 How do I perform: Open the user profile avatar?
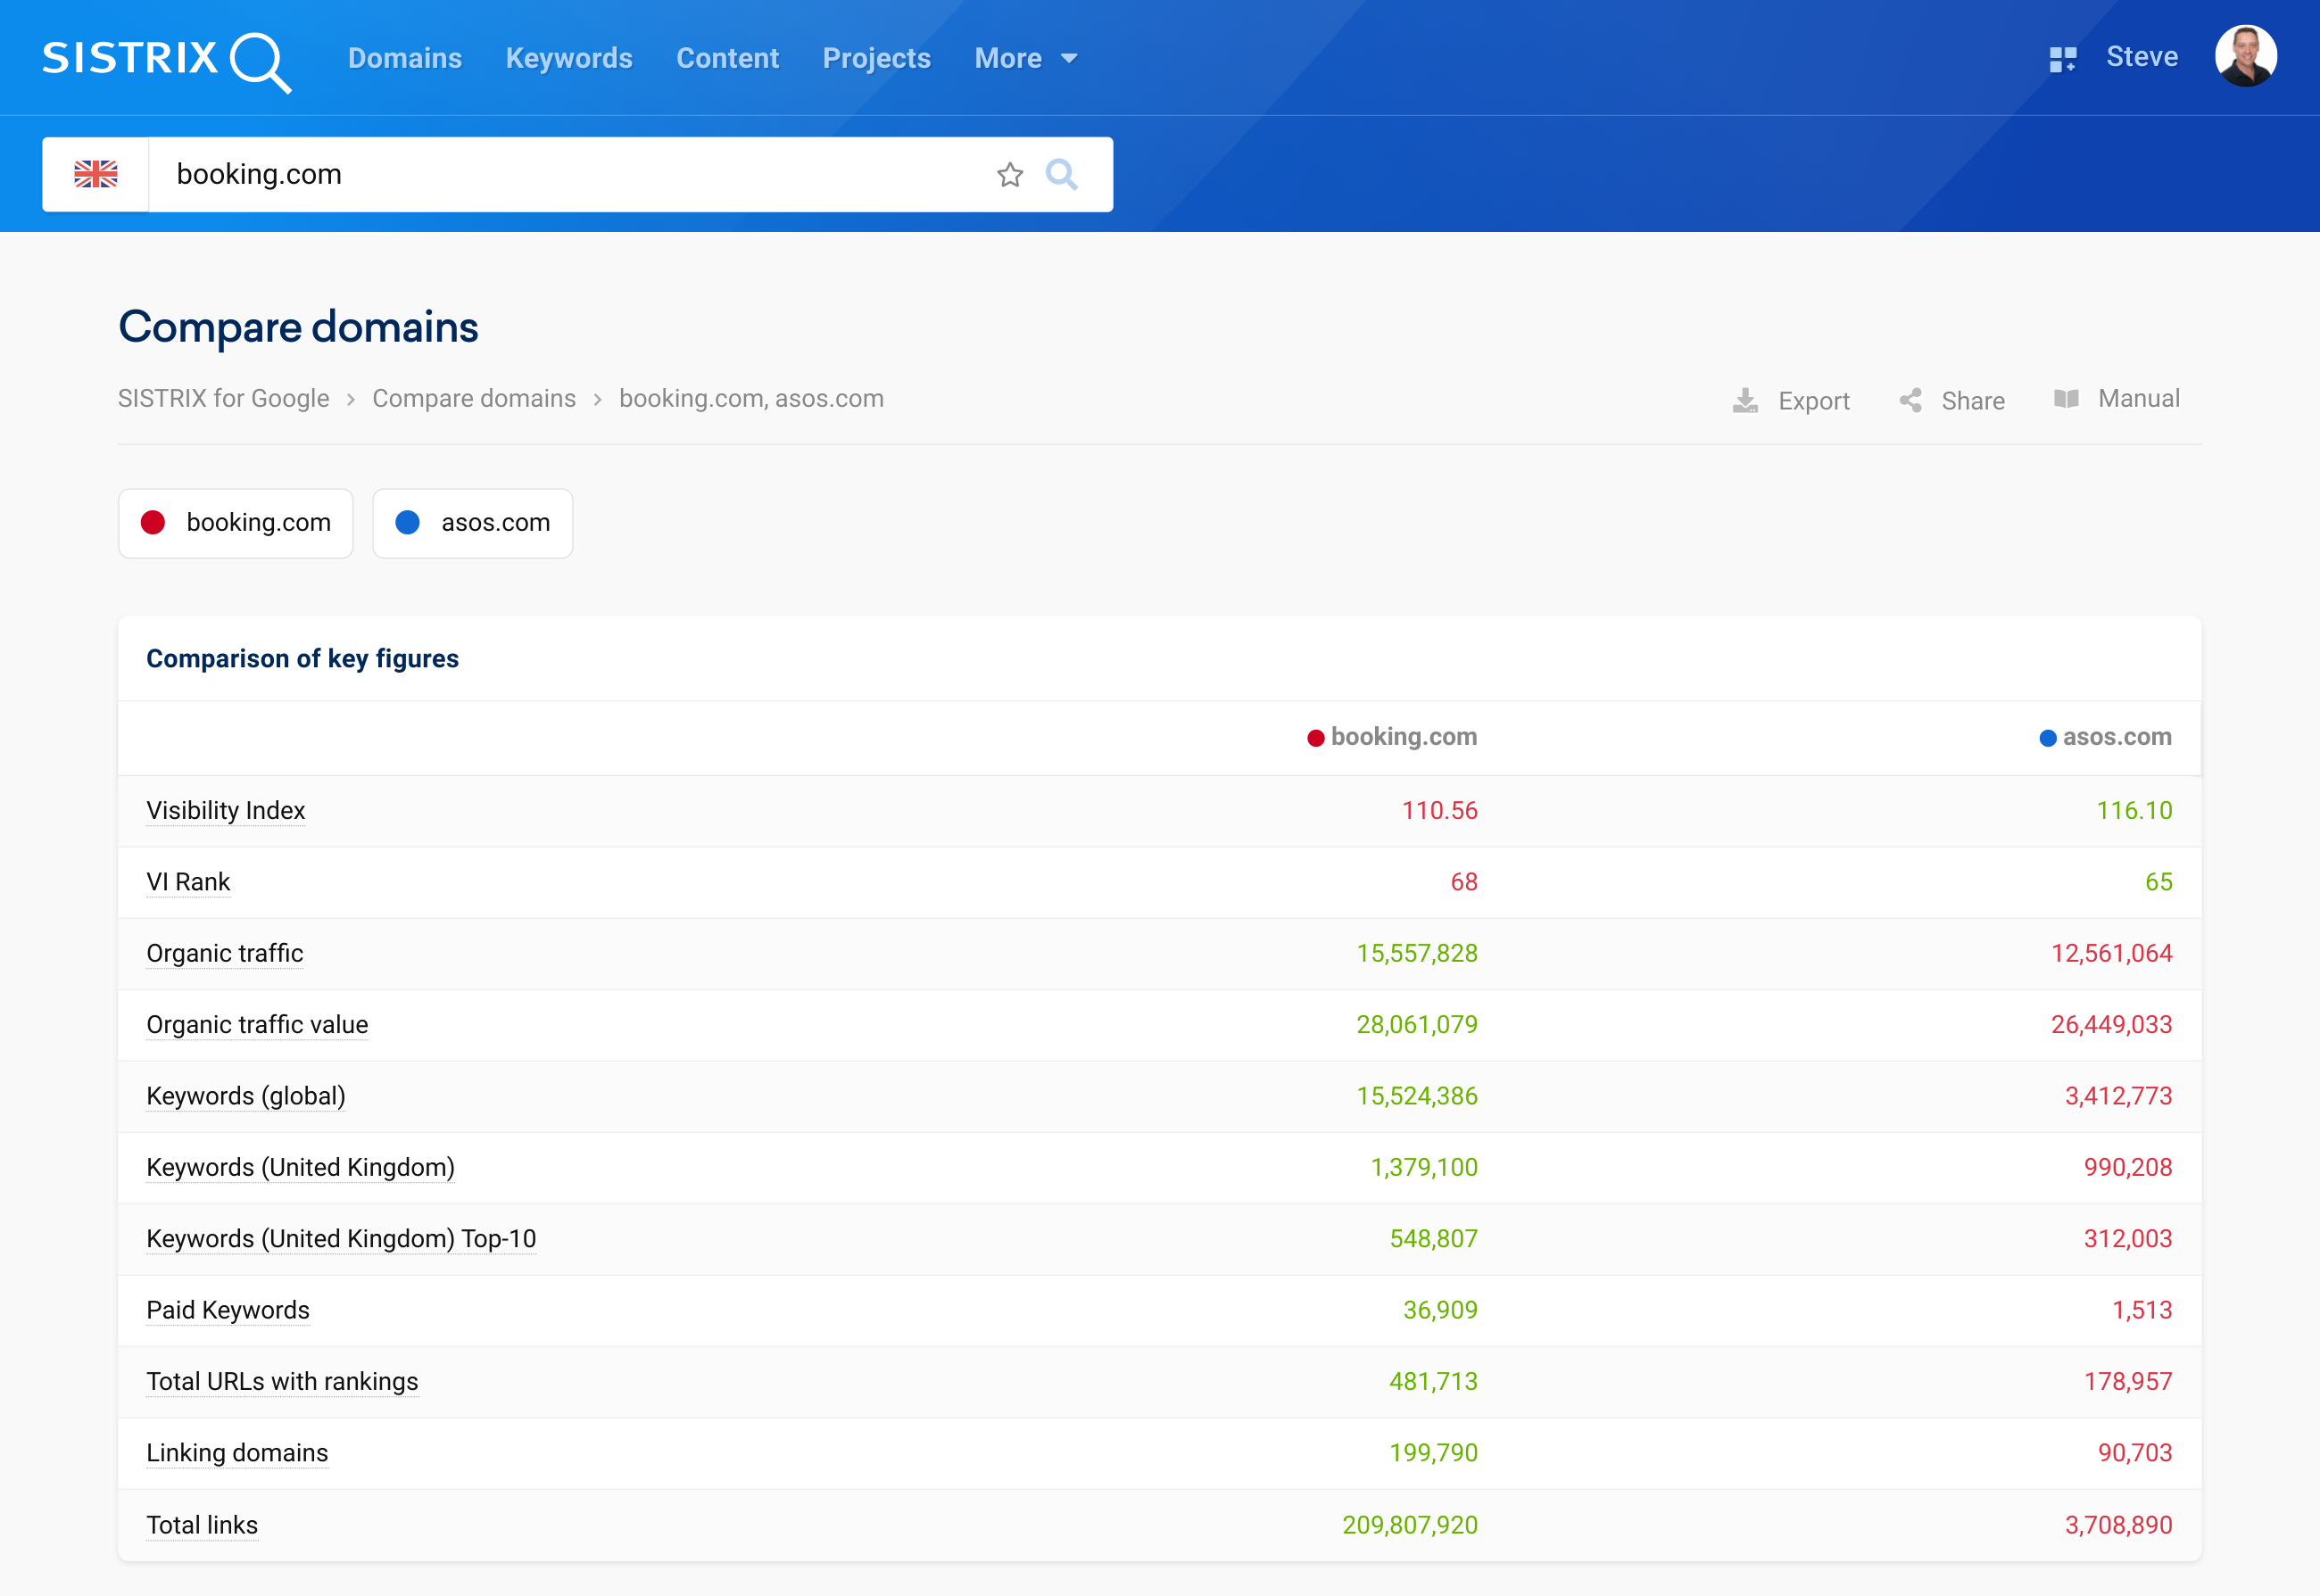(x=2246, y=56)
